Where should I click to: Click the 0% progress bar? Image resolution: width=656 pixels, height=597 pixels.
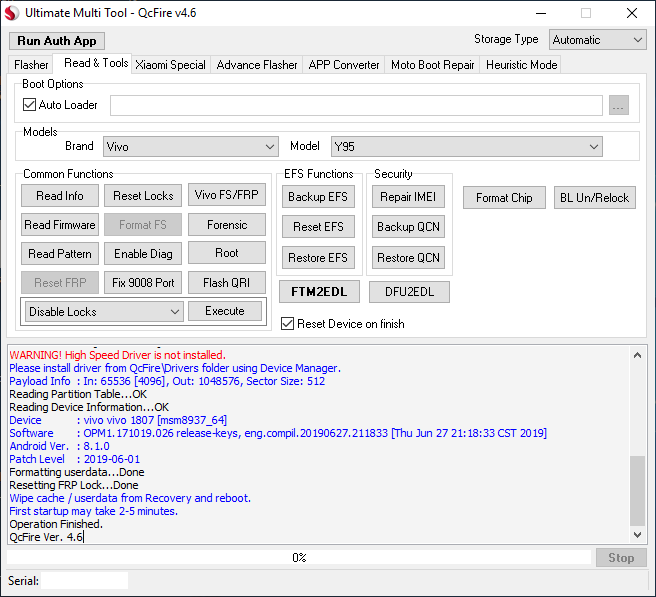299,558
